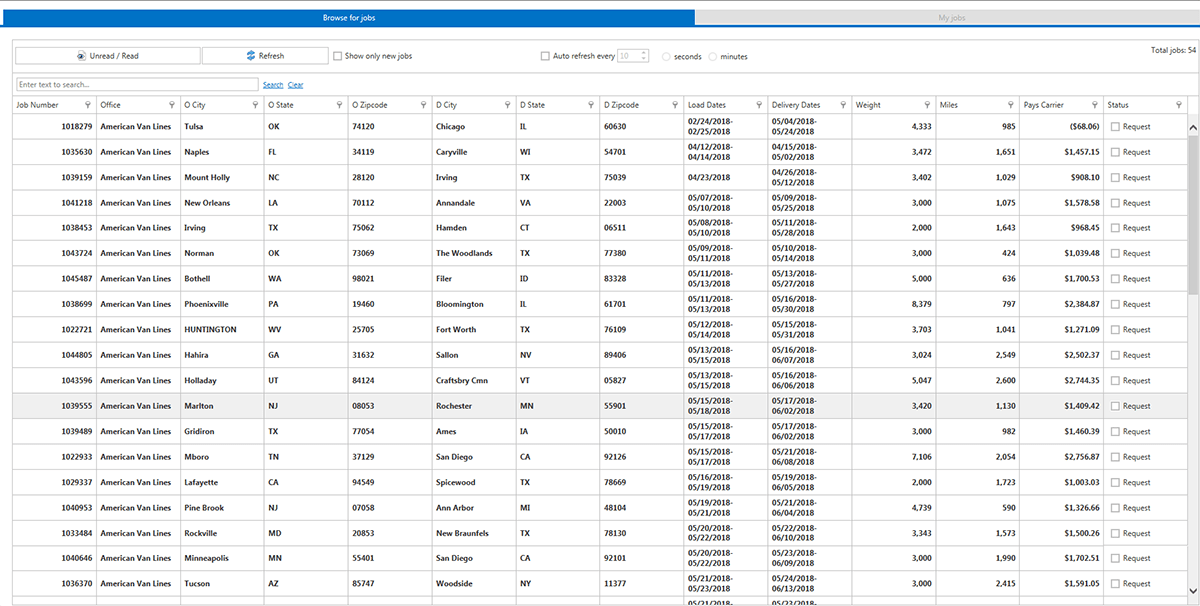This screenshot has width=1200, height=606.
Task: Select the Browse for jobs tab
Action: tap(348, 18)
